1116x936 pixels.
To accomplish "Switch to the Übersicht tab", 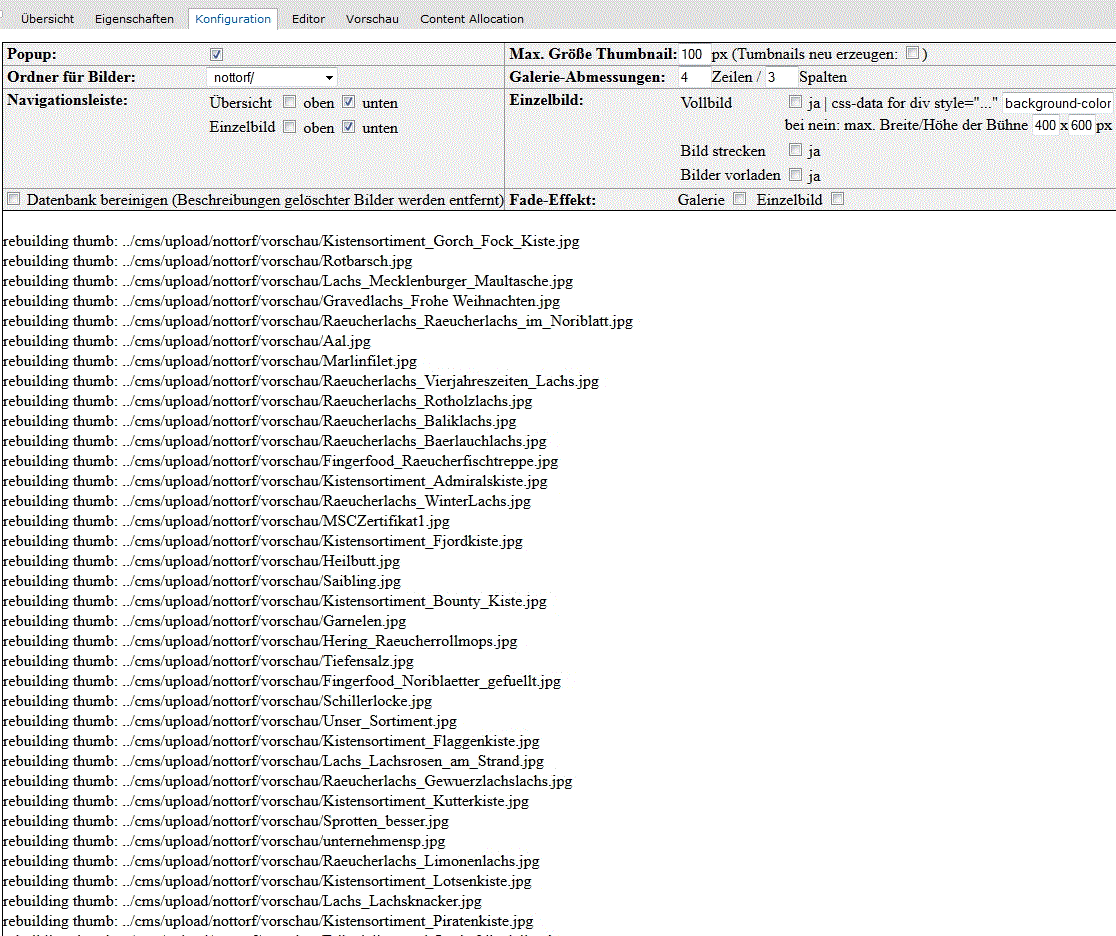I will (x=47, y=19).
